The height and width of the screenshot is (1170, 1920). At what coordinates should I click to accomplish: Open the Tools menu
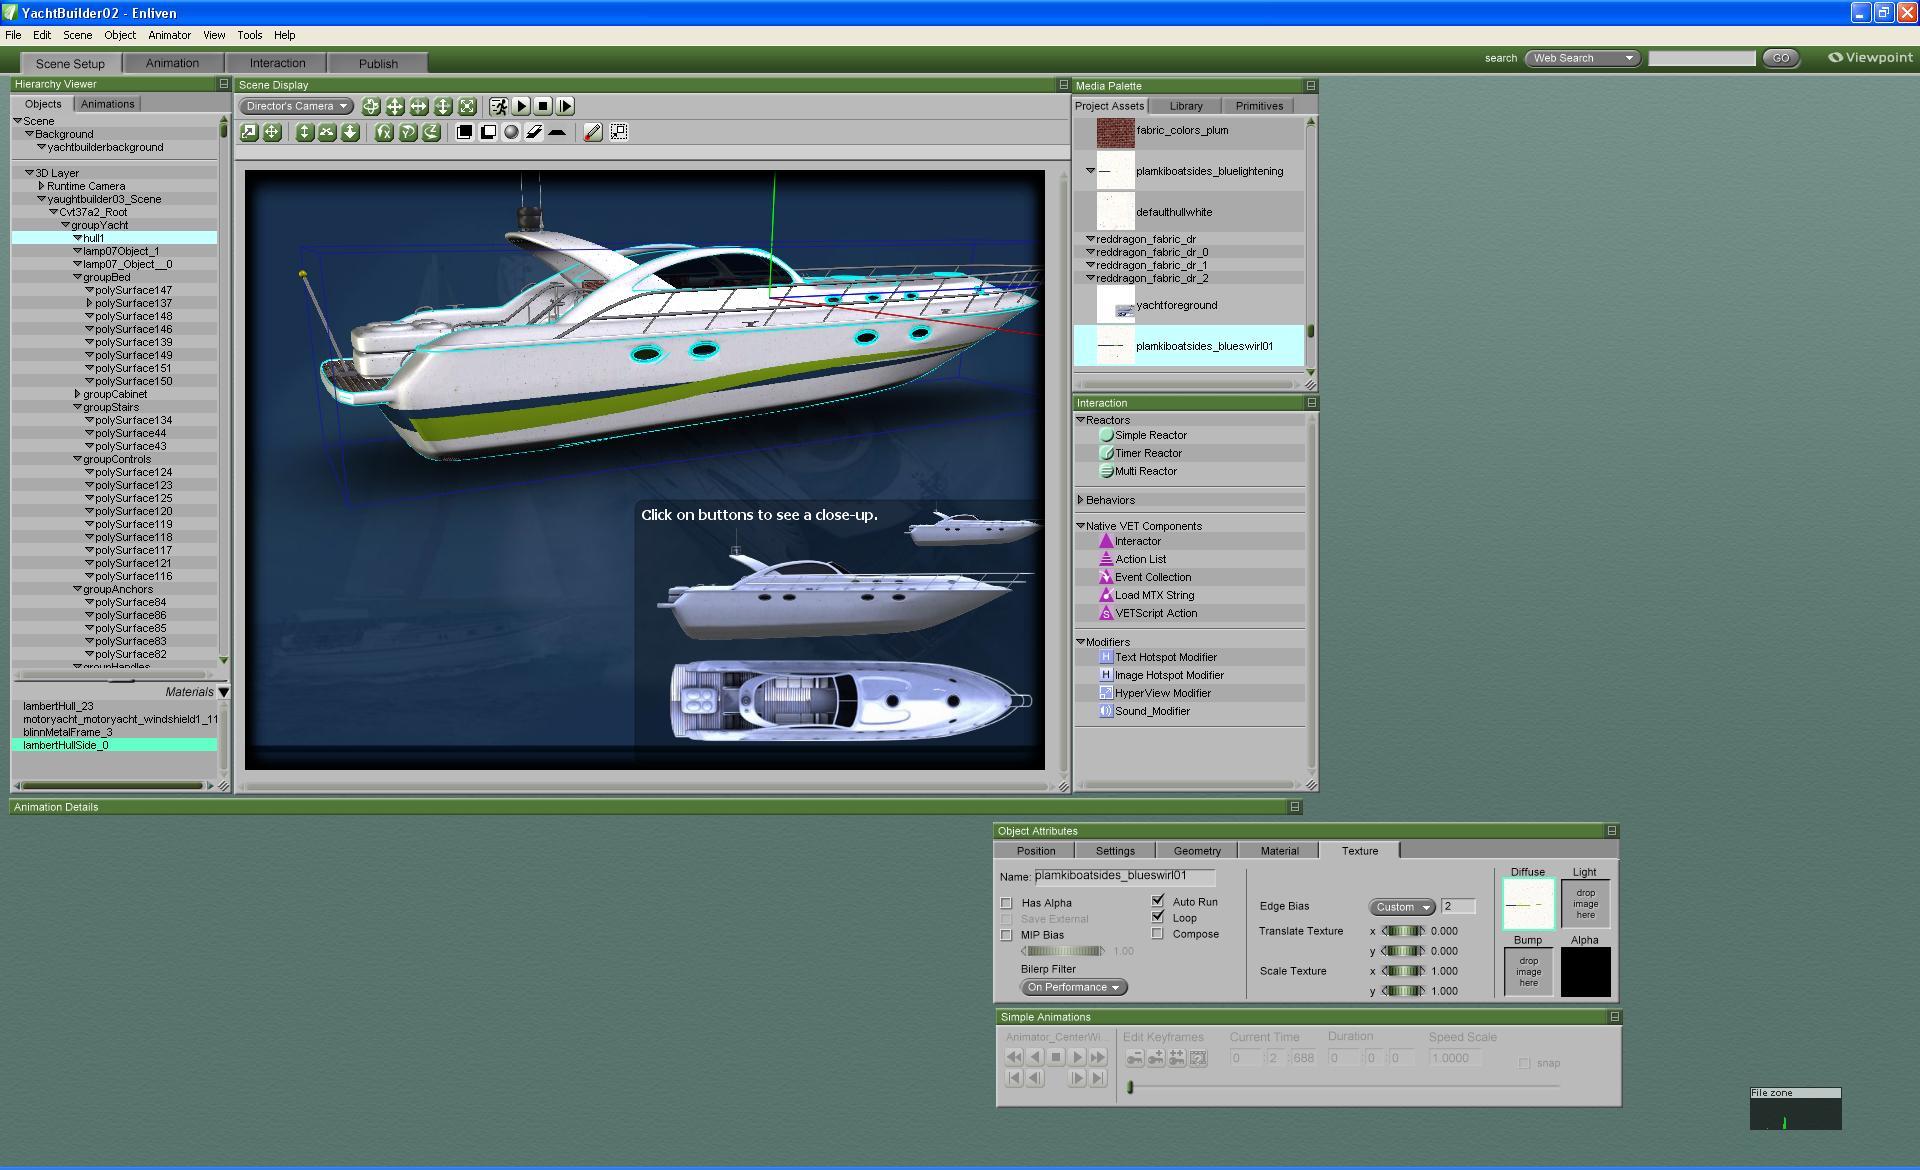point(249,35)
